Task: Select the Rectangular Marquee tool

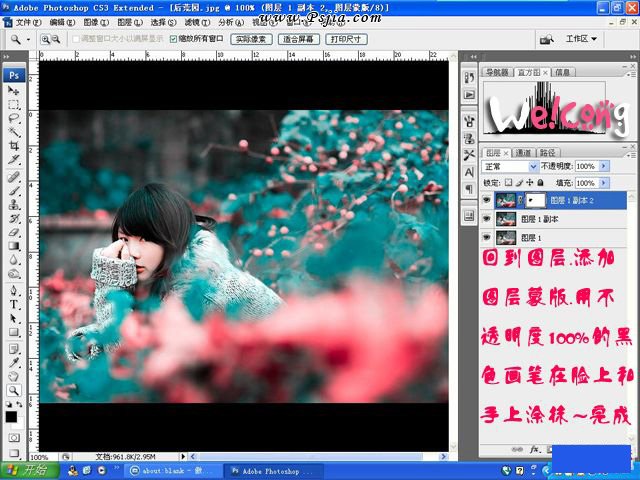Action: (13, 104)
